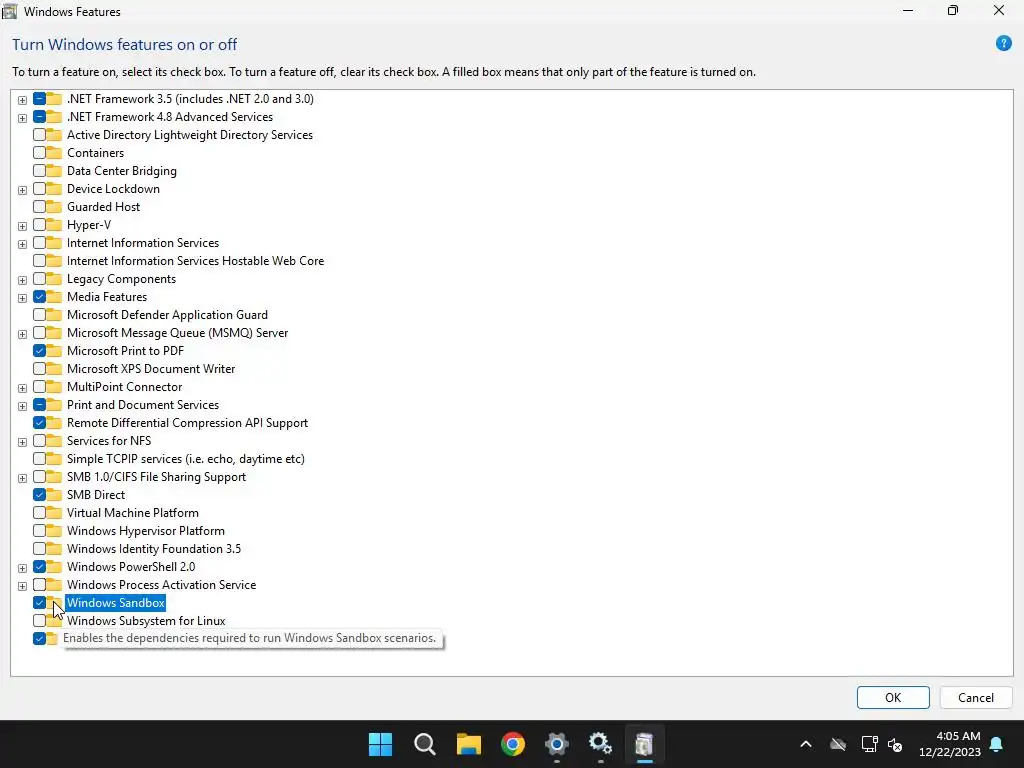Viewport: 1024px width, 768px height.
Task: Expand the Media Features node
Action: pyautogui.click(x=22, y=298)
